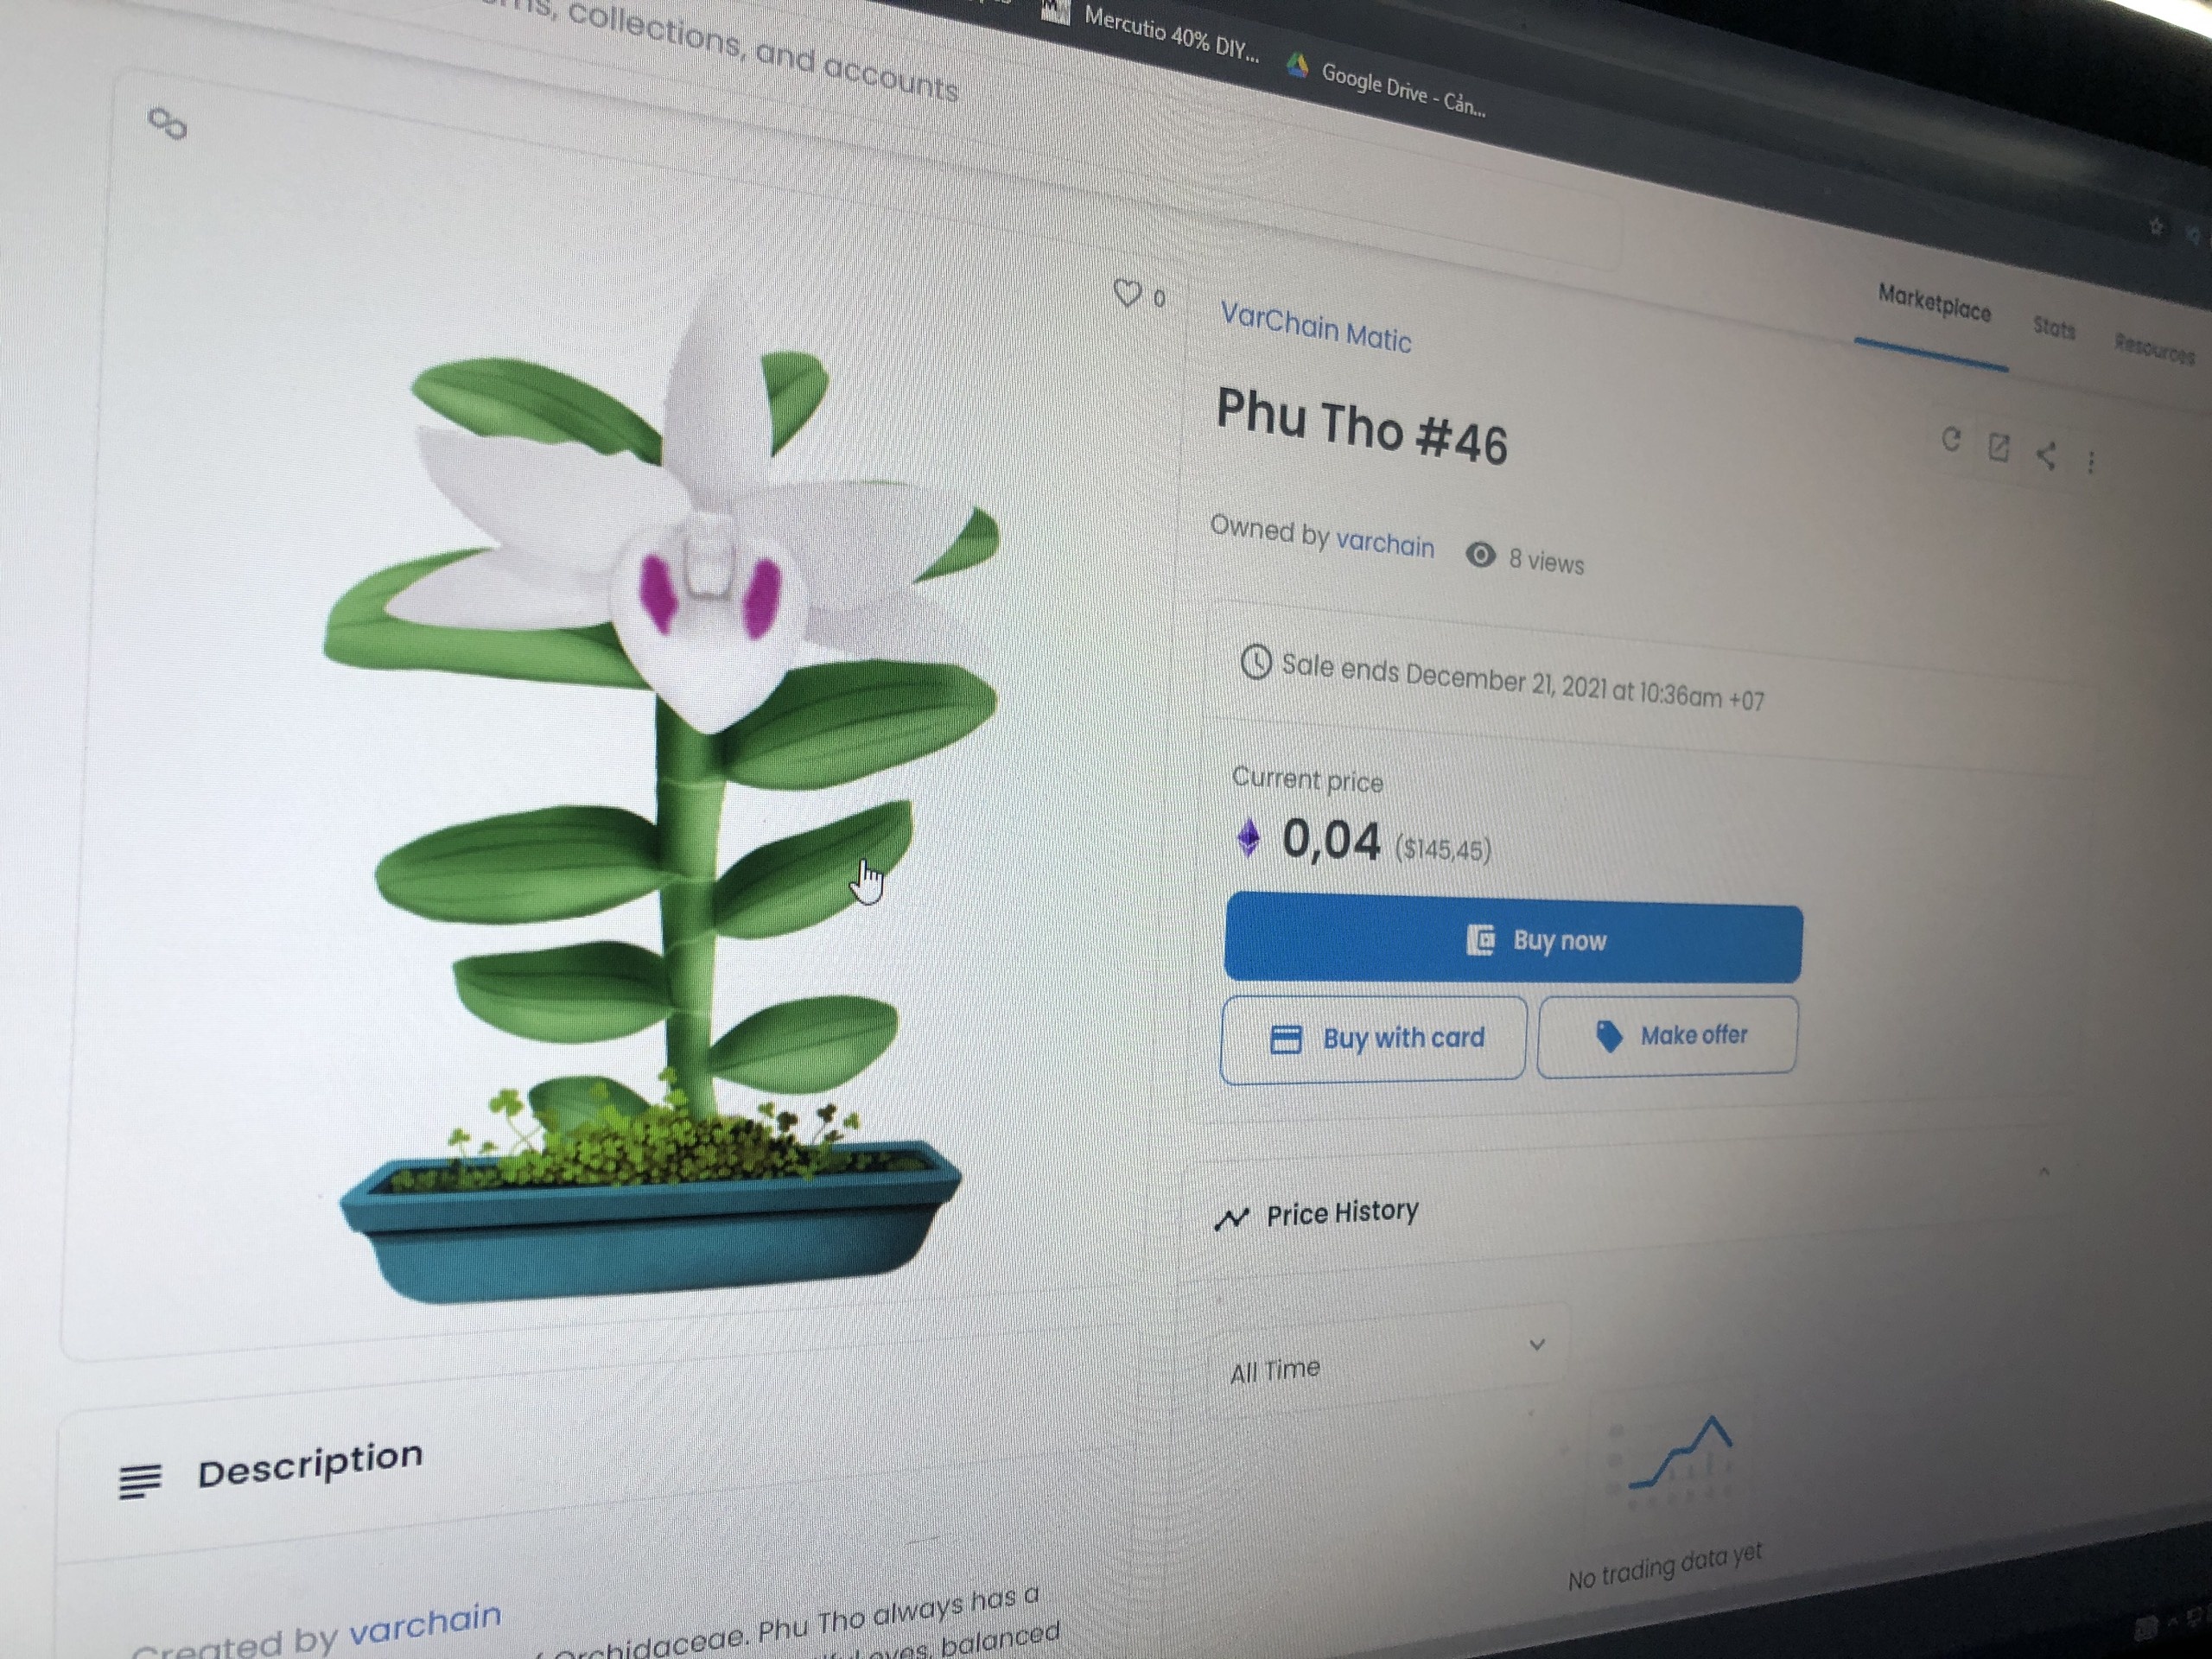
Task: Click the Ethereum price icon
Action: pos(1249,838)
